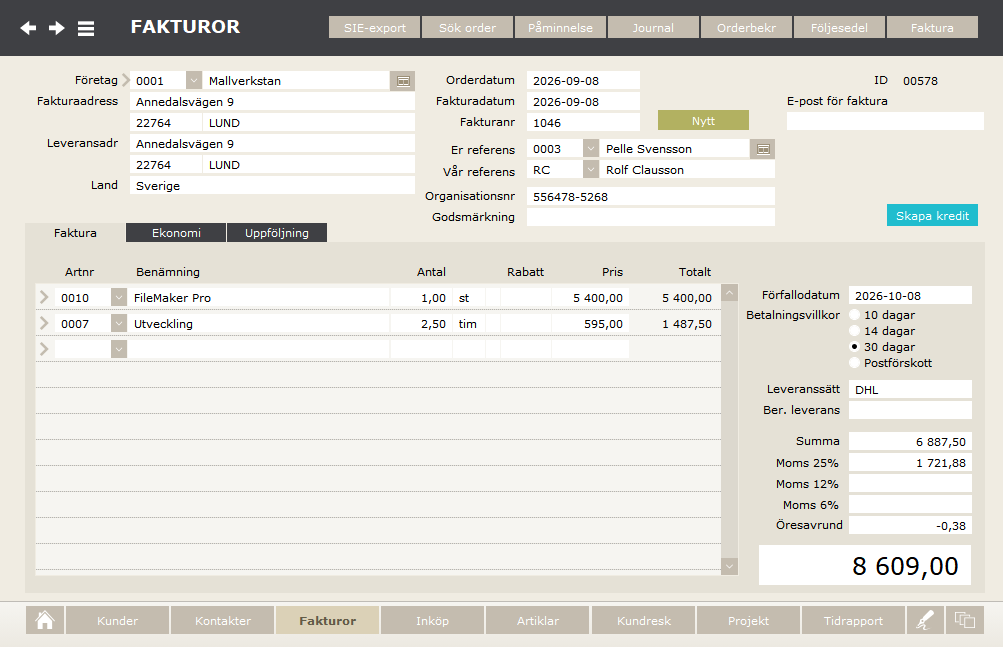The height and width of the screenshot is (647, 1003).
Task: Switch to the Uppföljning tab
Action: point(277,233)
